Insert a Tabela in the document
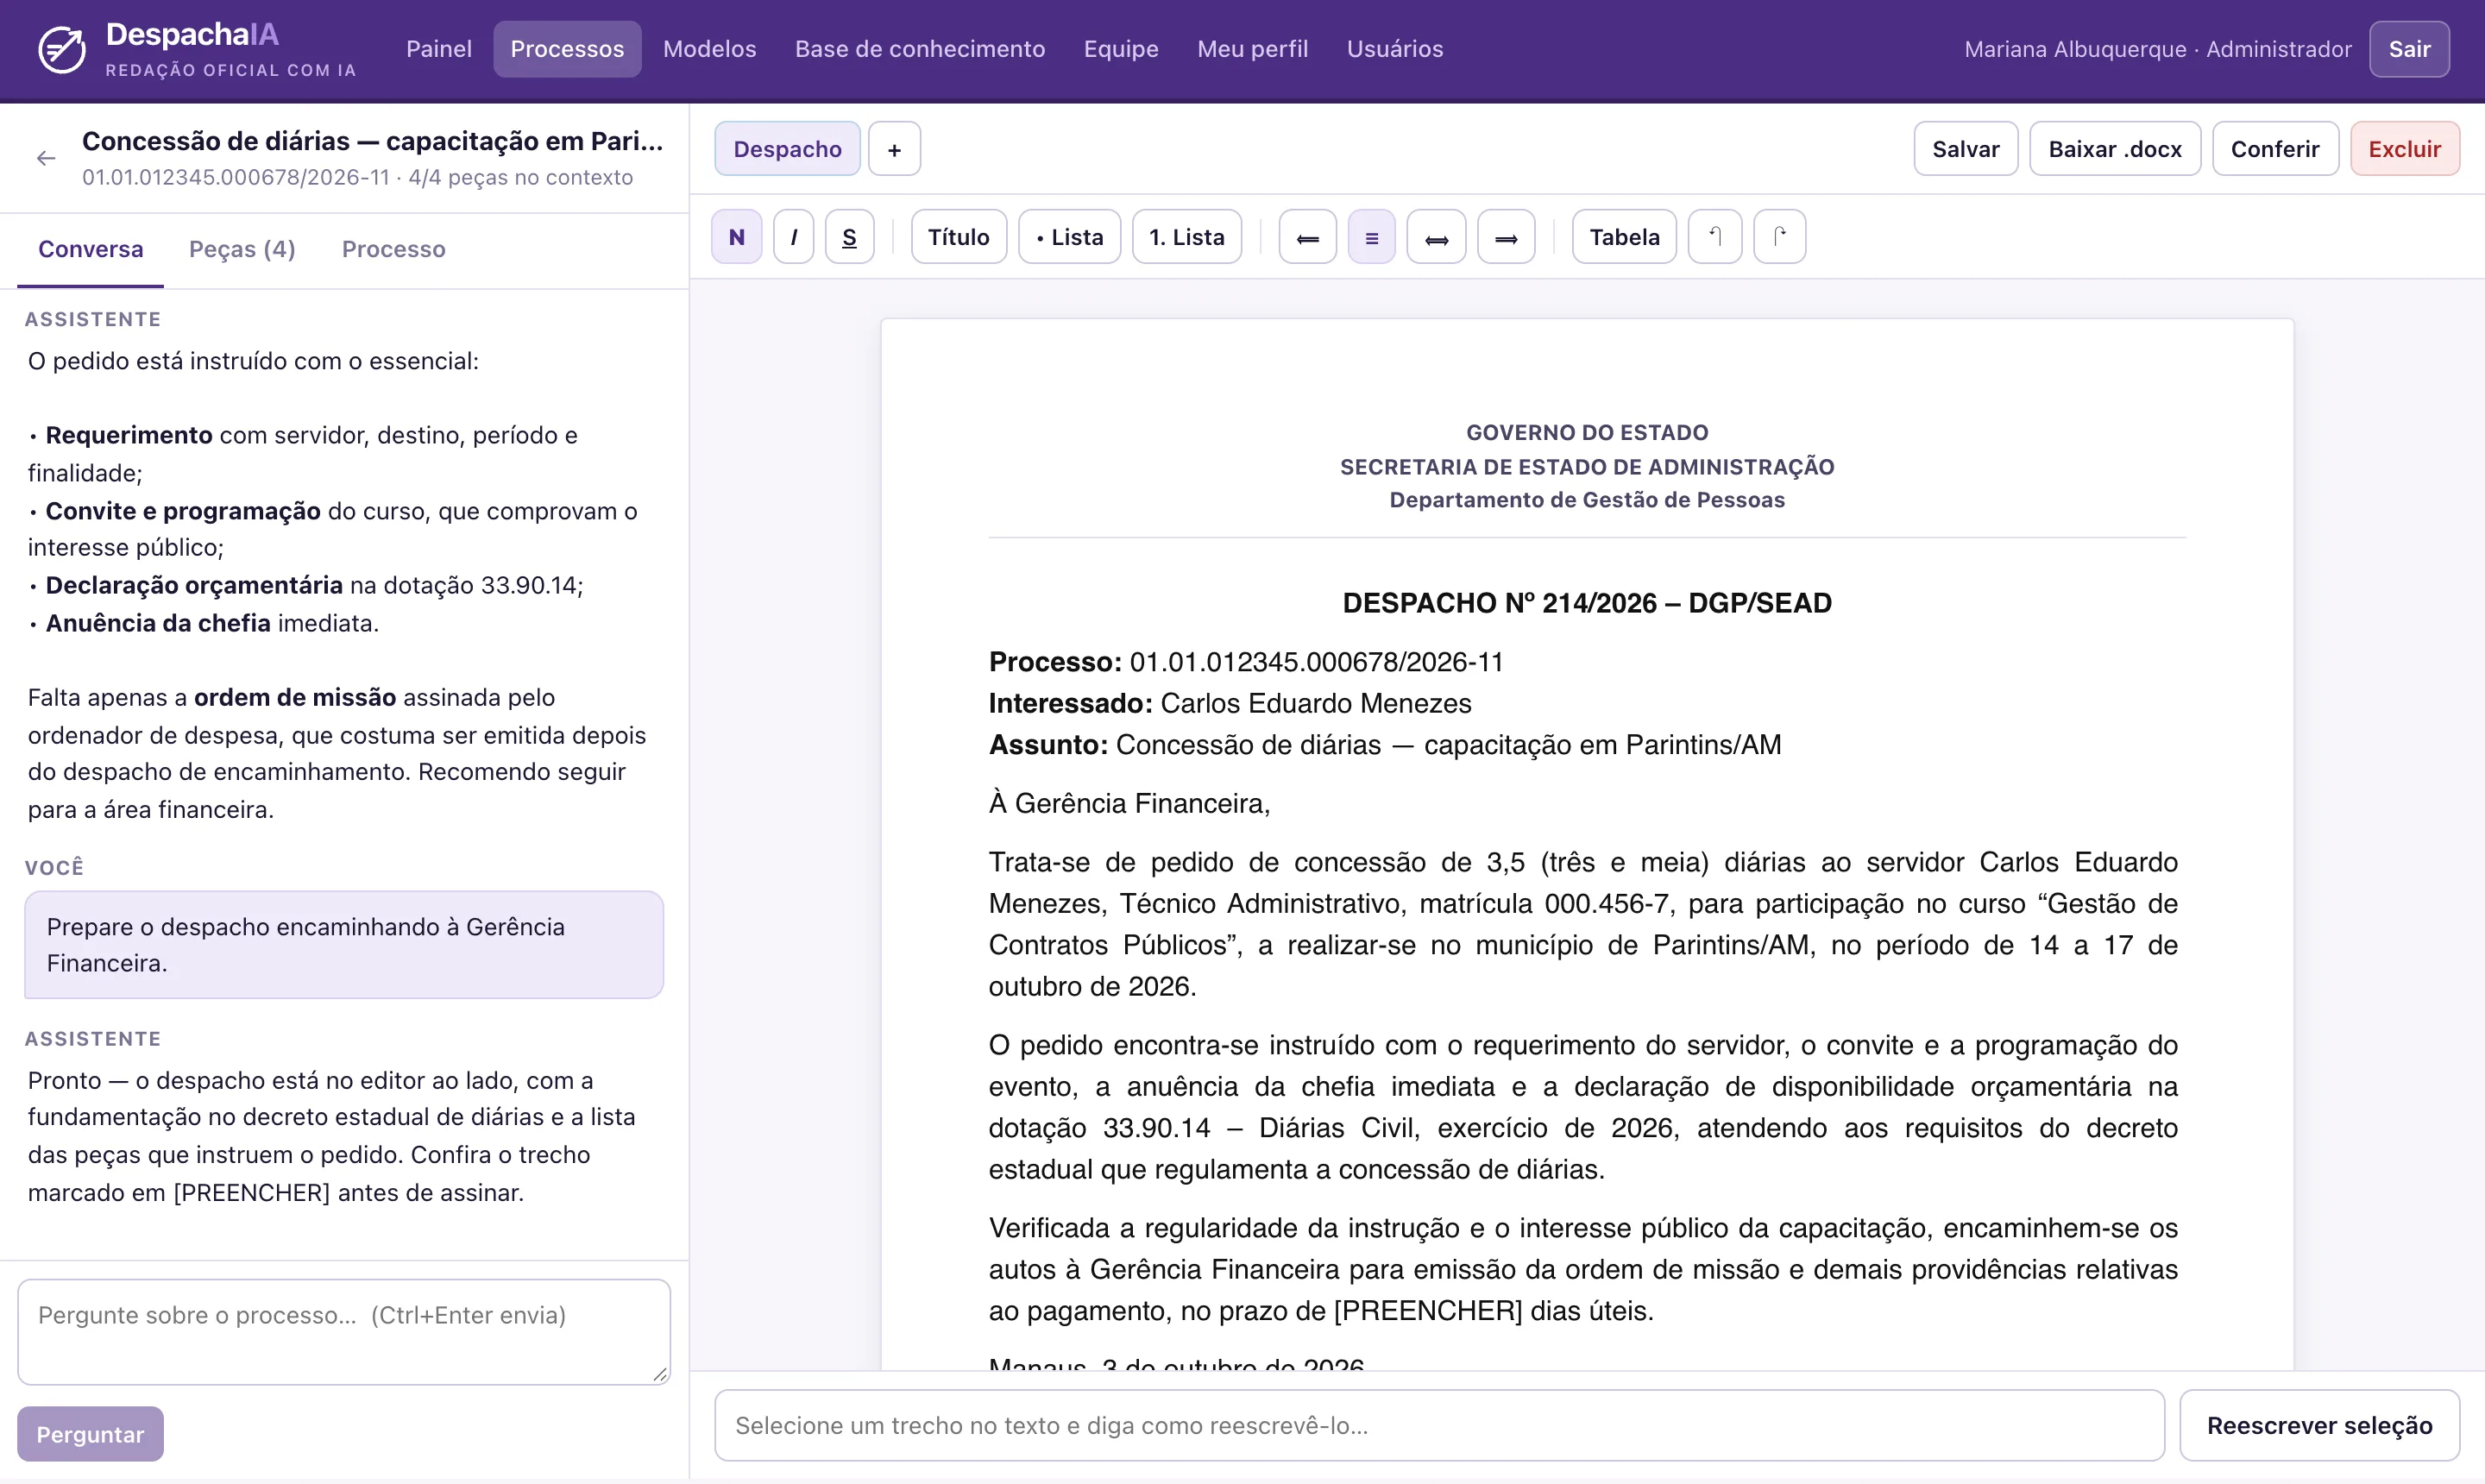Viewport: 2485px width, 1484px height. 1624,237
